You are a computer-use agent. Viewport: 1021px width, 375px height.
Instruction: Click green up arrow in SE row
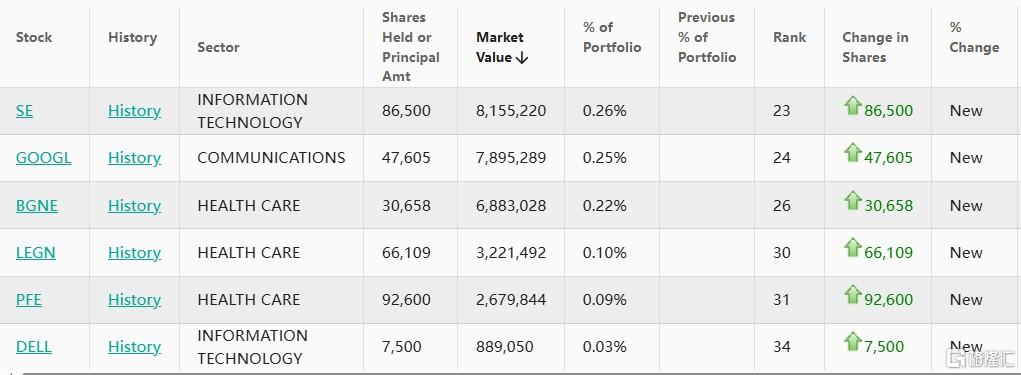point(853,105)
